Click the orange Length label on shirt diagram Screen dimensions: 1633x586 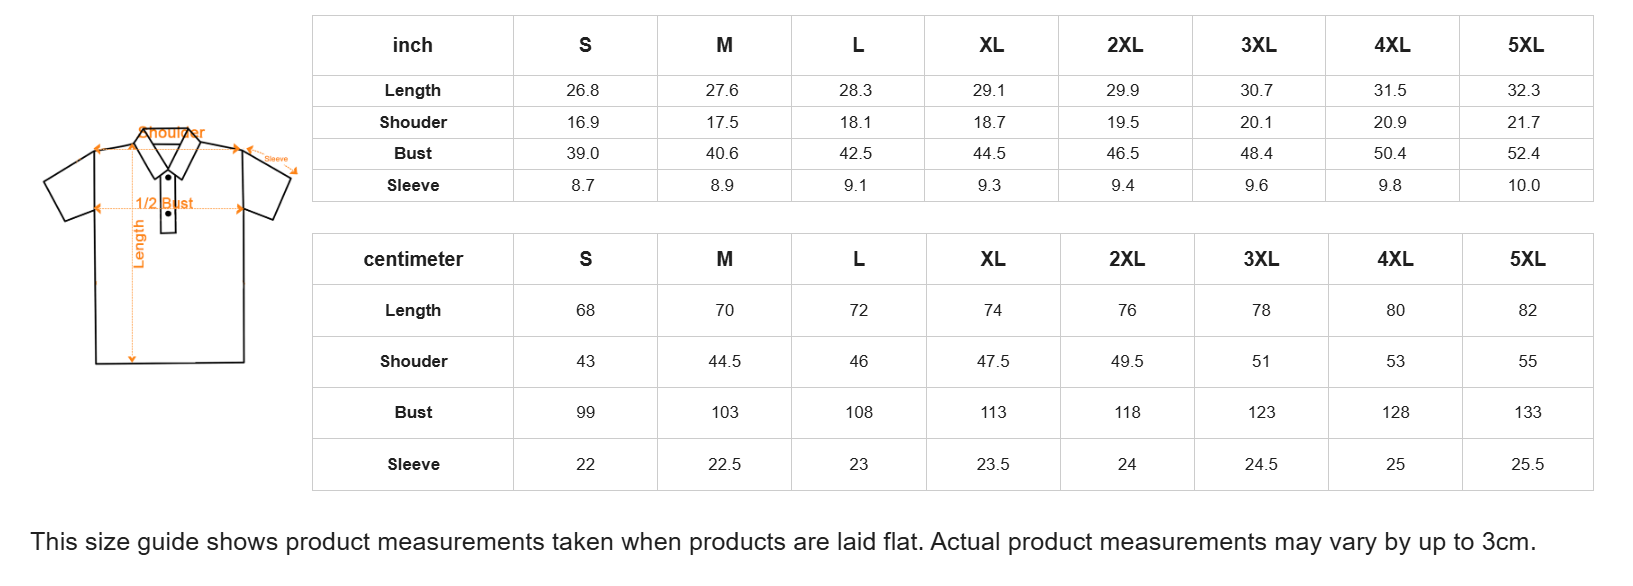(x=139, y=244)
